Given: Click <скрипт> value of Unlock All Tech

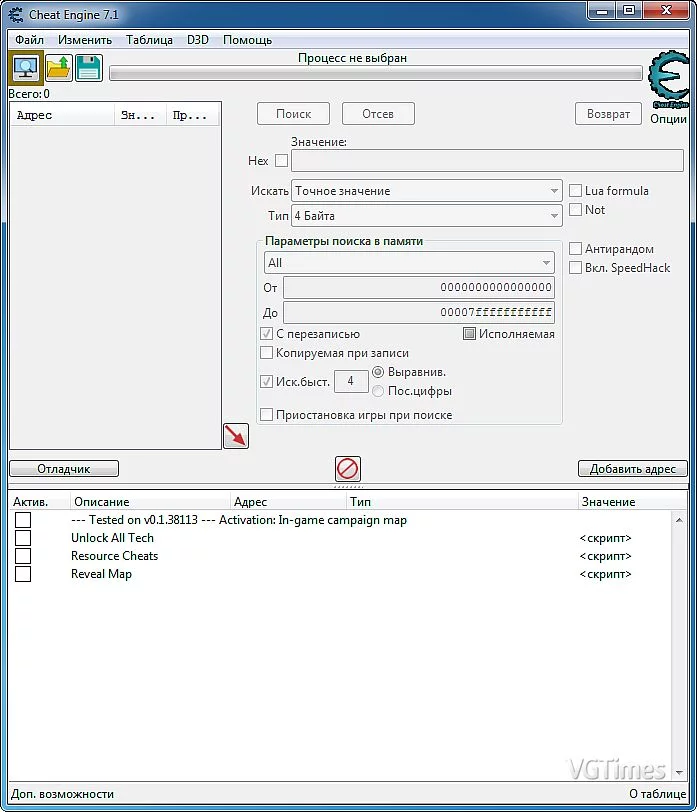Looking at the screenshot, I should point(605,538).
